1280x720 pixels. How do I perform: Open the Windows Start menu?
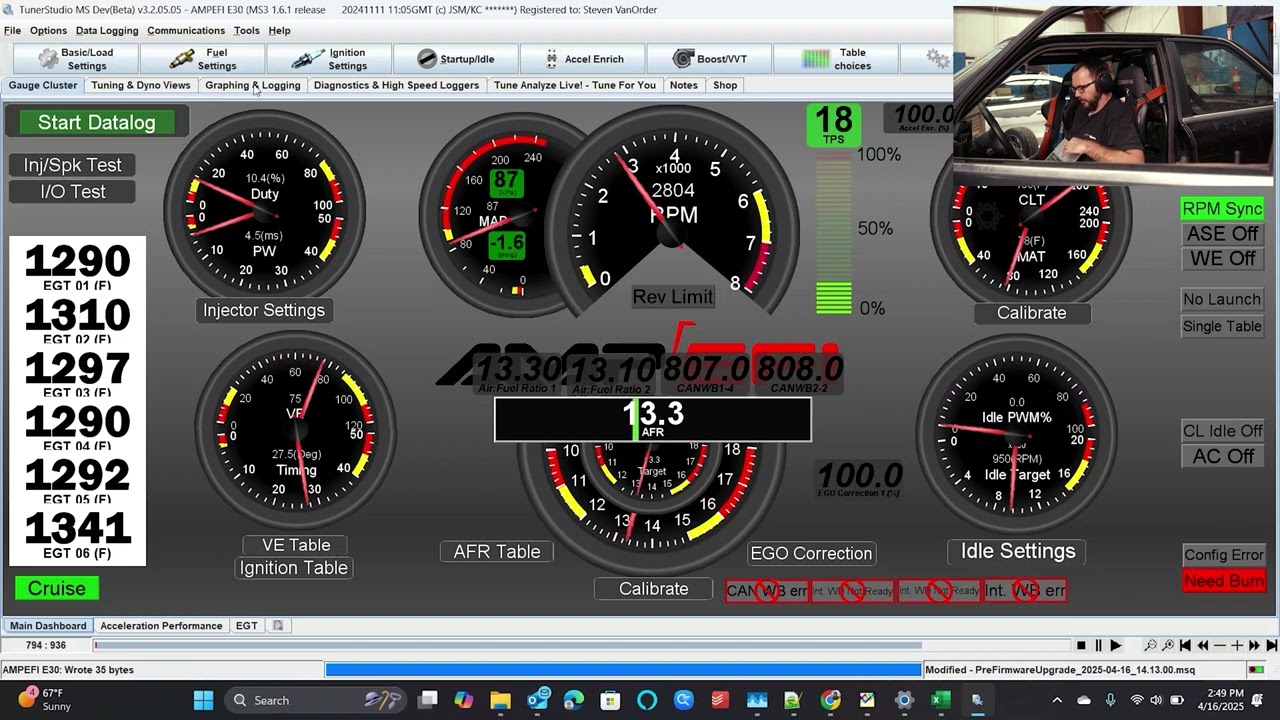203,700
